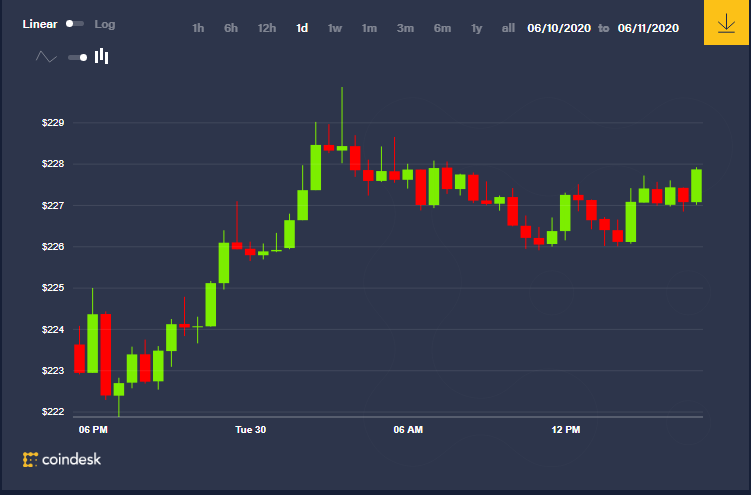Click the coindesk logo
Image resolution: width=751 pixels, height=495 pixels.
click(62, 460)
